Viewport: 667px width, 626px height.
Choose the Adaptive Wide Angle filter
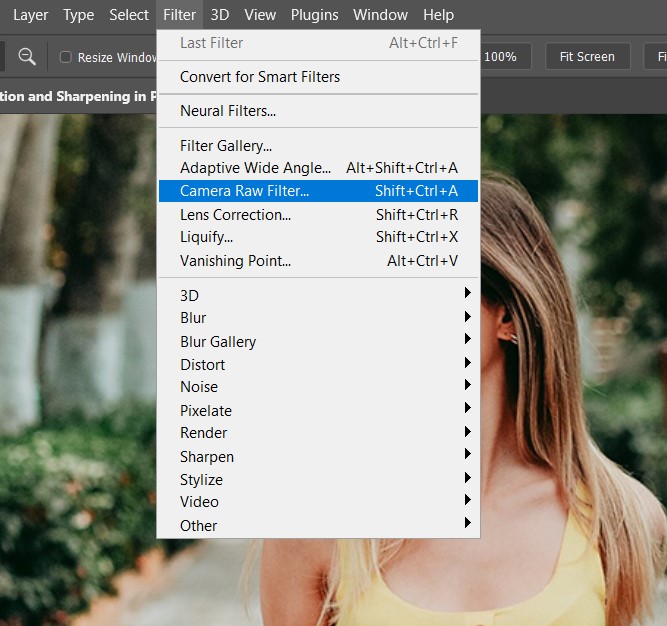[x=255, y=168]
